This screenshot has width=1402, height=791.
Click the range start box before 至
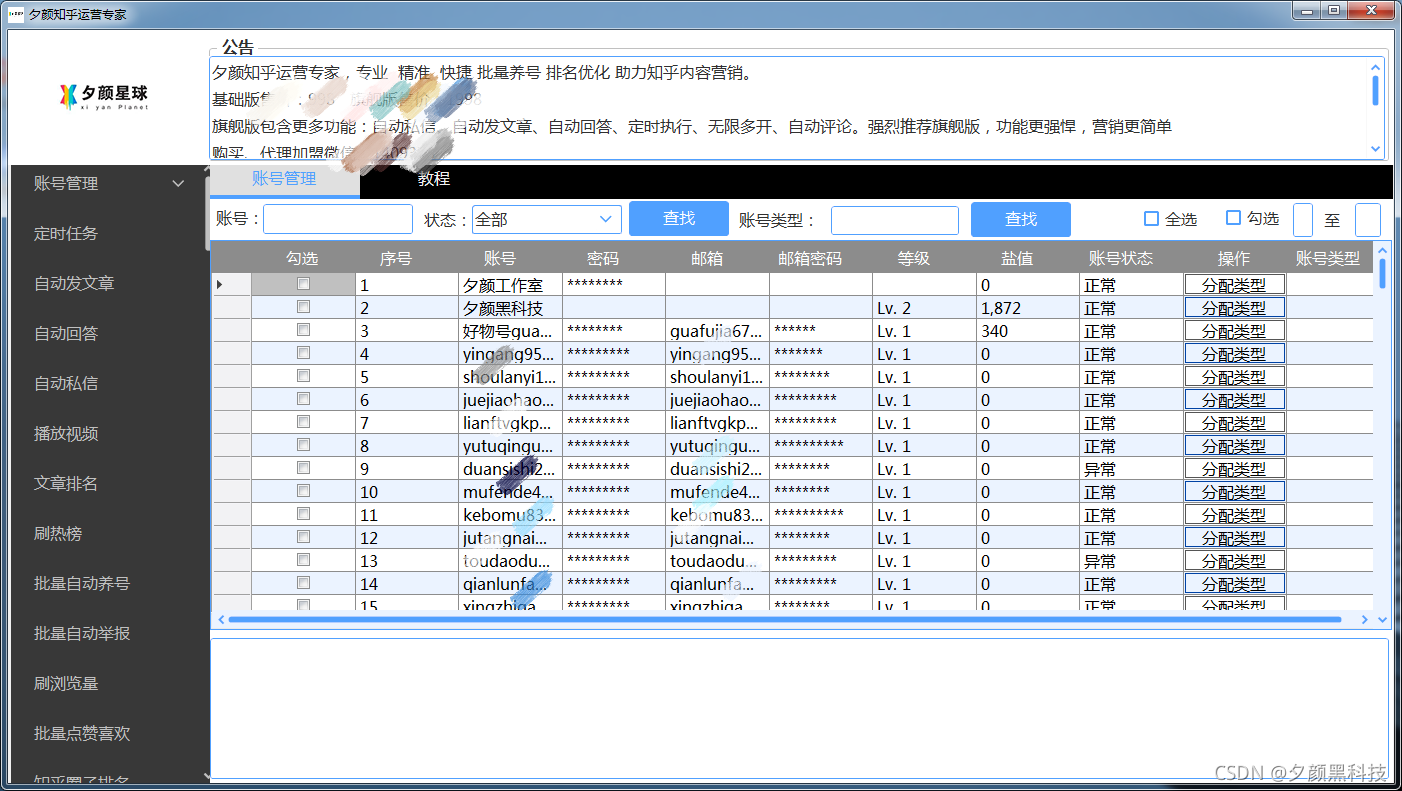point(1303,219)
